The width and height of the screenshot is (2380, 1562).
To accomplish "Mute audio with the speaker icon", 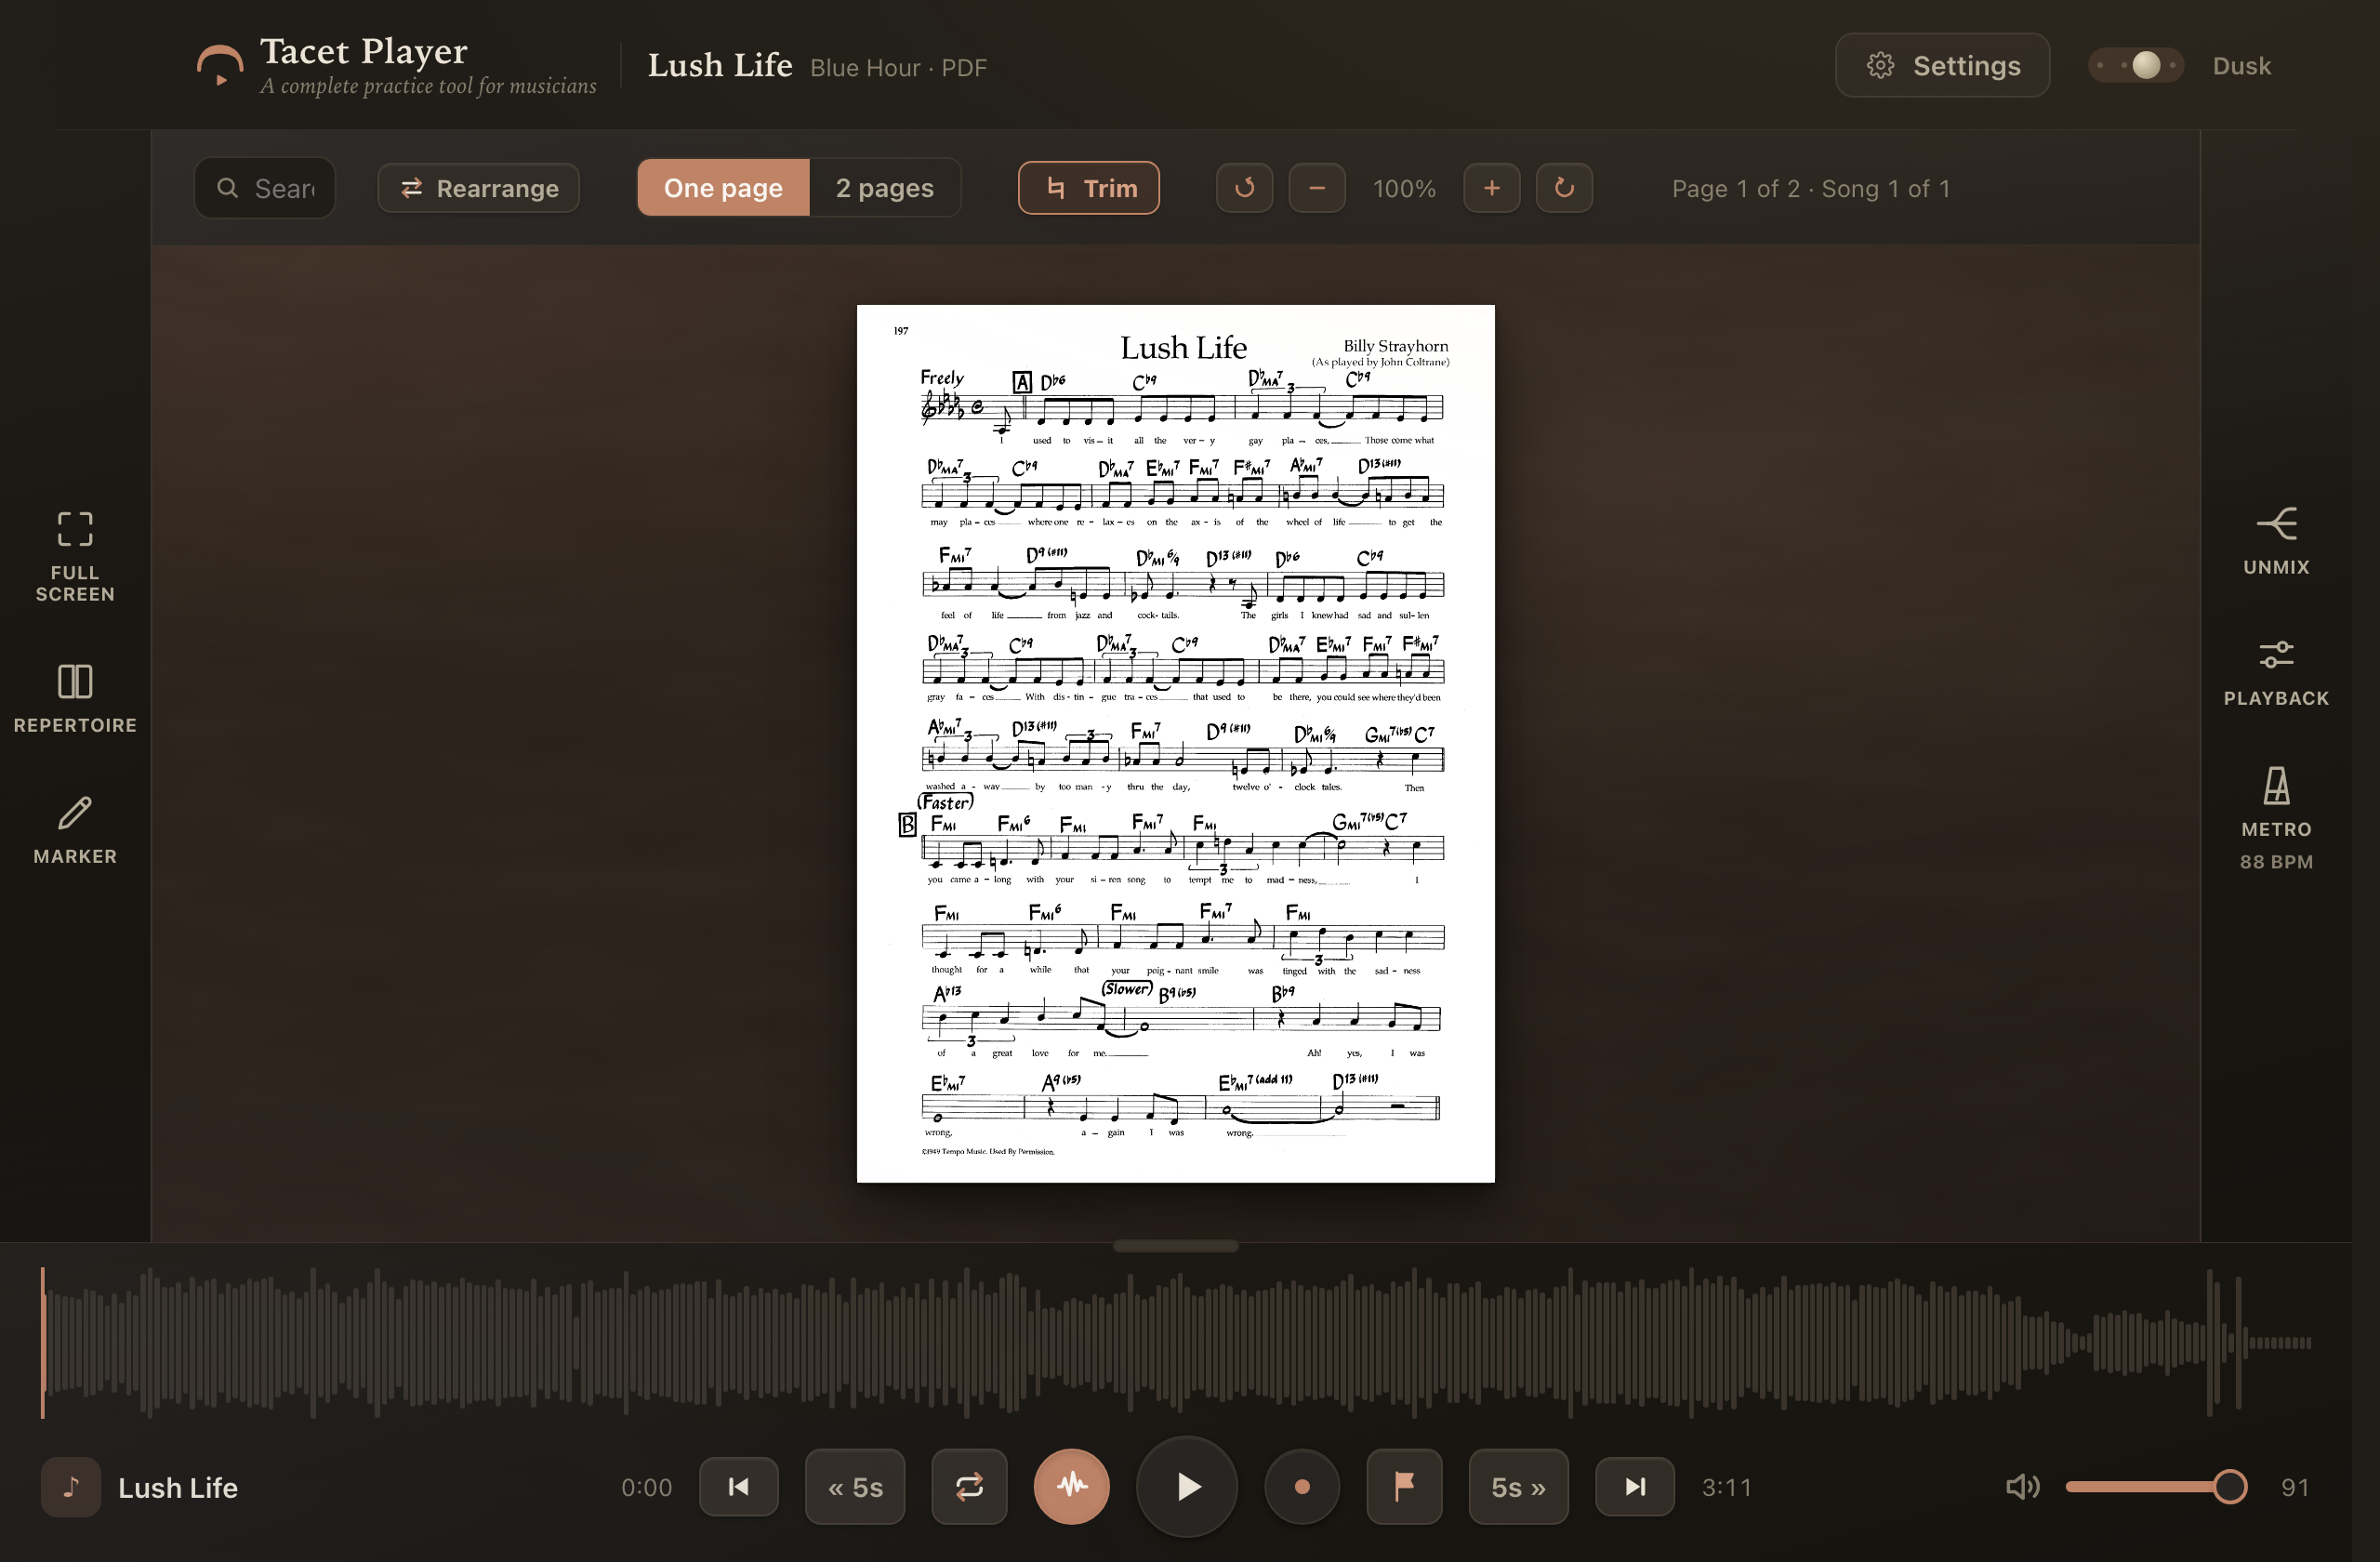I will click(x=2022, y=1487).
